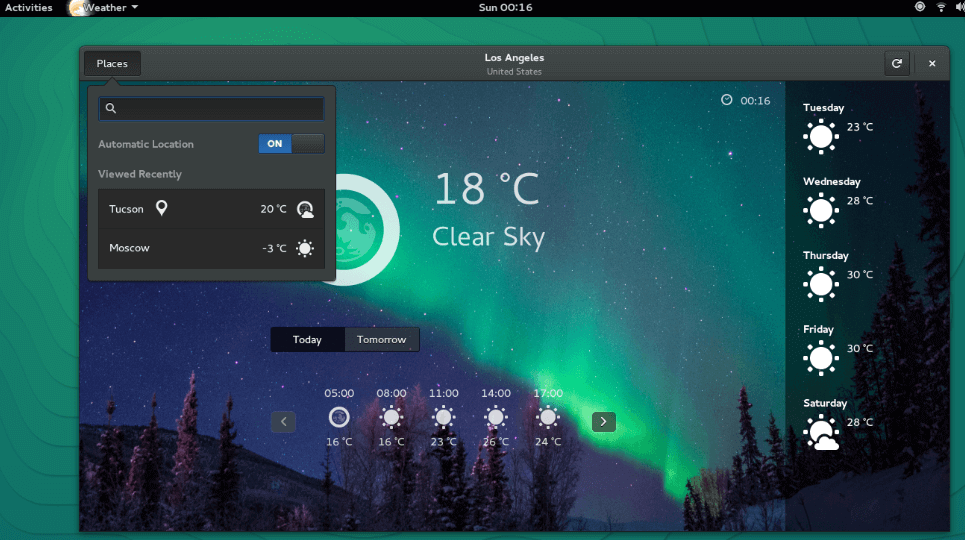The width and height of the screenshot is (965, 540).
Task: Click the 26 °C under 14:00
Action: 495,441
